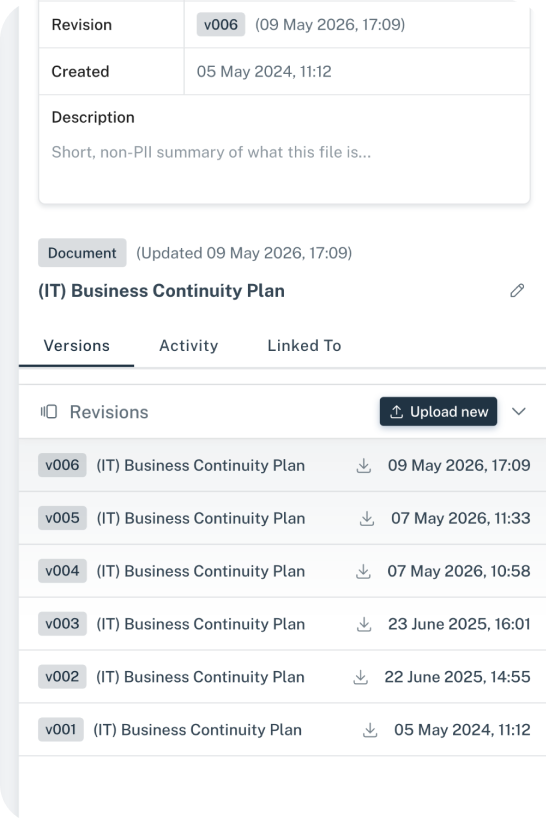Download the original v001 revision
The width and height of the screenshot is (546, 824).
click(370, 730)
